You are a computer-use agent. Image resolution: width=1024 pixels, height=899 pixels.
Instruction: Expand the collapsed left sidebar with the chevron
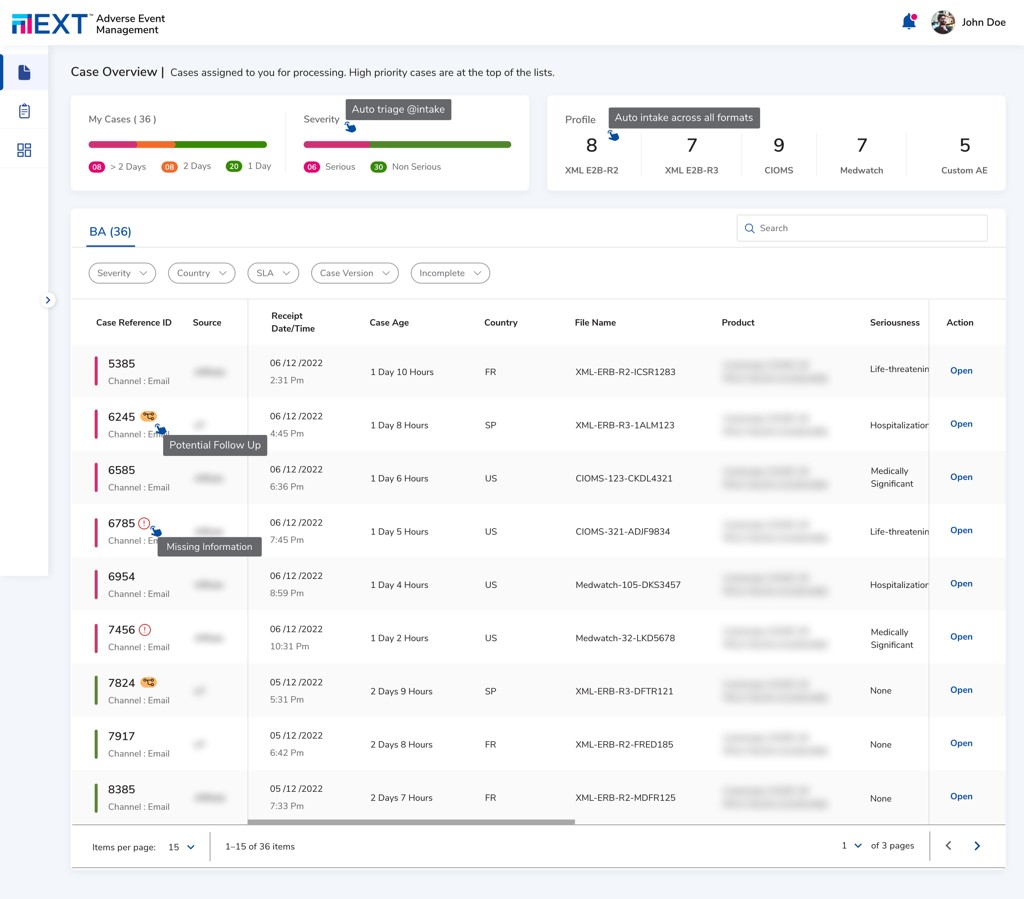[x=47, y=299]
